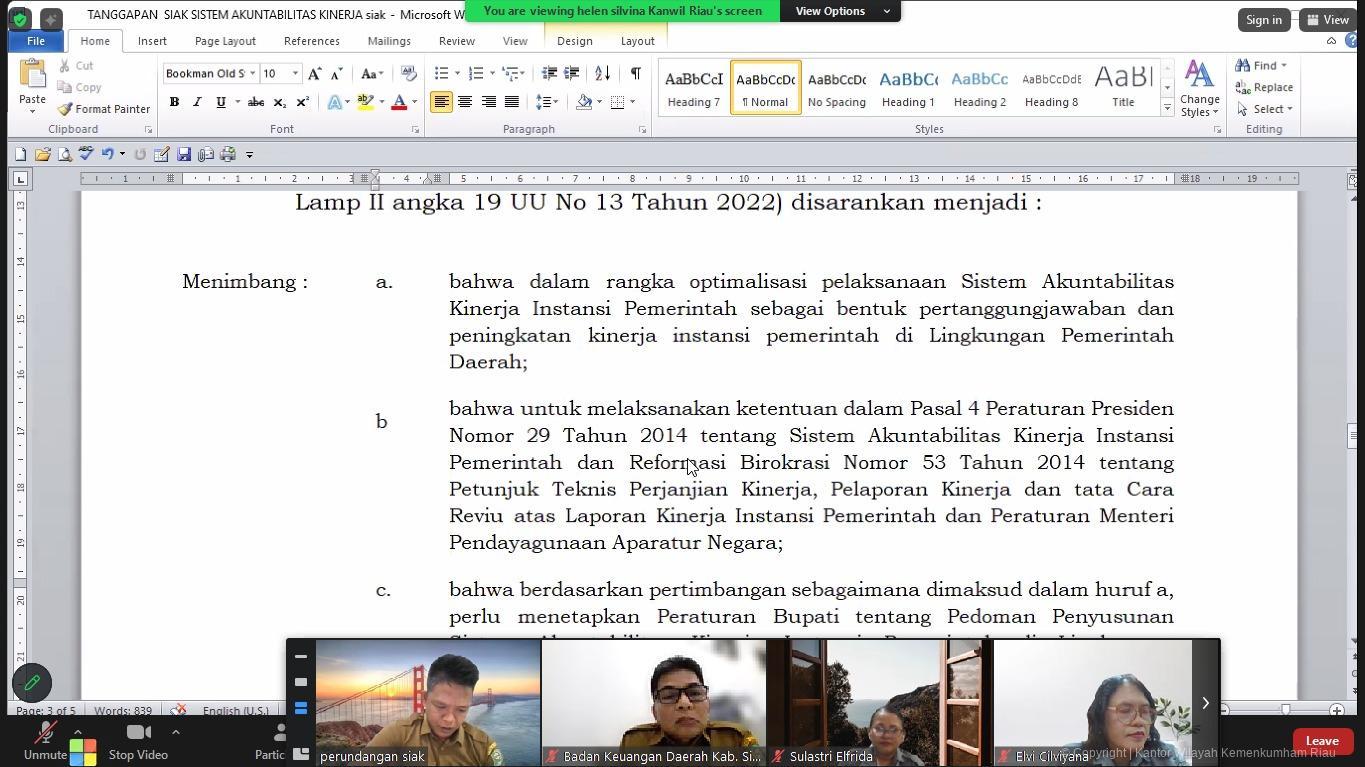Justify the paragraph text
Image resolution: width=1365 pixels, height=767 pixels.
[512, 102]
